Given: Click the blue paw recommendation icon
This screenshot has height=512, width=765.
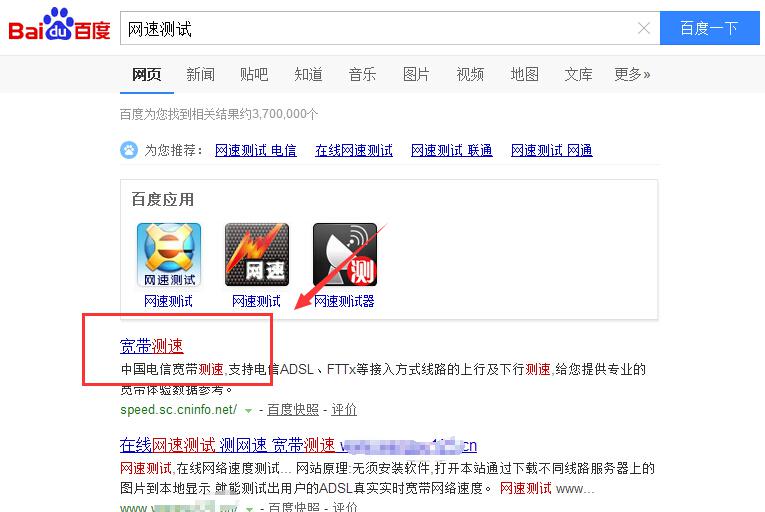Looking at the screenshot, I should pyautogui.click(x=129, y=150).
